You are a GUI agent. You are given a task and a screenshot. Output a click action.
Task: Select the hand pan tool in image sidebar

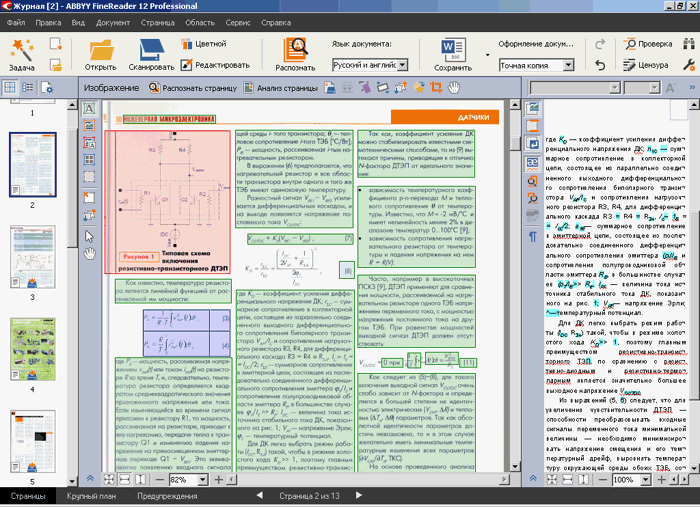click(x=89, y=254)
